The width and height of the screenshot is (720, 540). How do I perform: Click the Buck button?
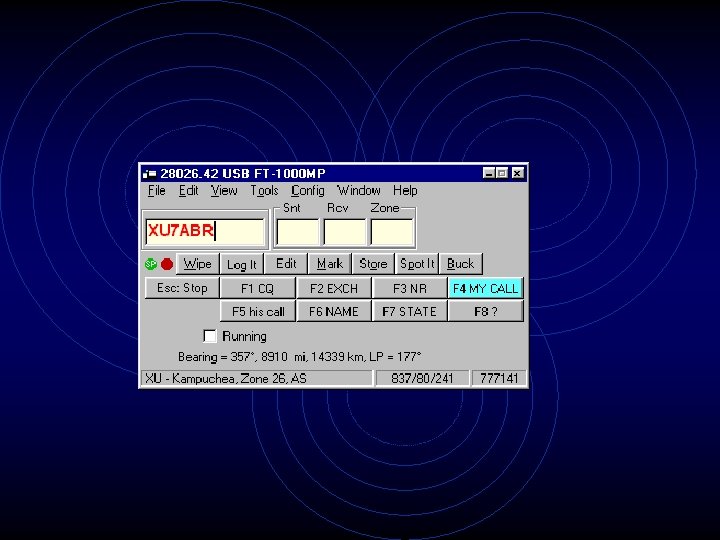460,264
